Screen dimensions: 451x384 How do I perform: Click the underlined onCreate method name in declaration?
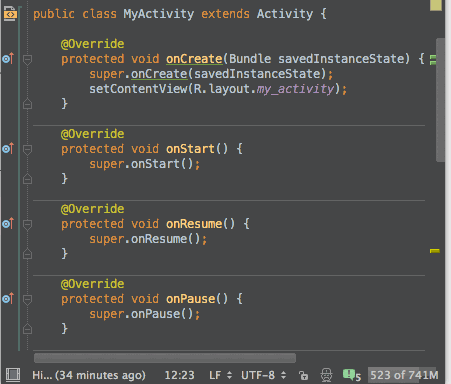pos(194,59)
